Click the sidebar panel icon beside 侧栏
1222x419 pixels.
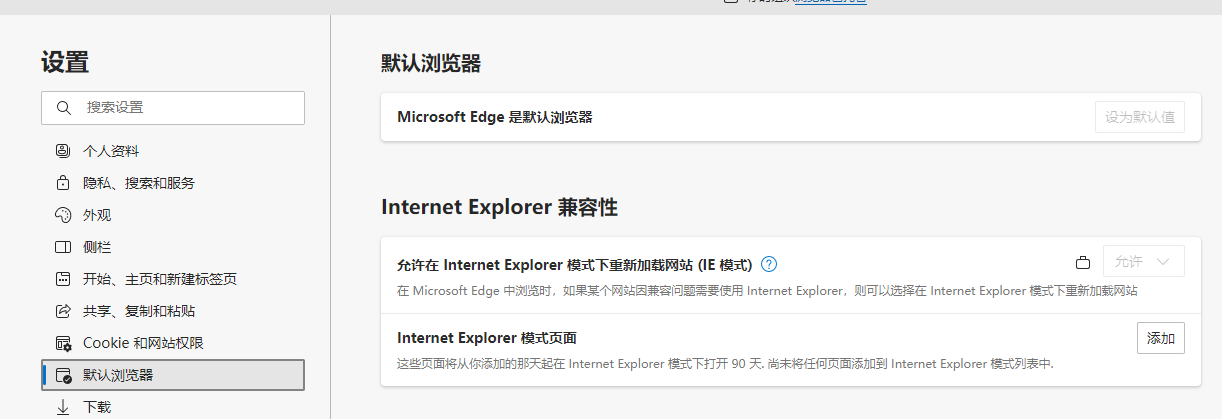click(x=63, y=247)
